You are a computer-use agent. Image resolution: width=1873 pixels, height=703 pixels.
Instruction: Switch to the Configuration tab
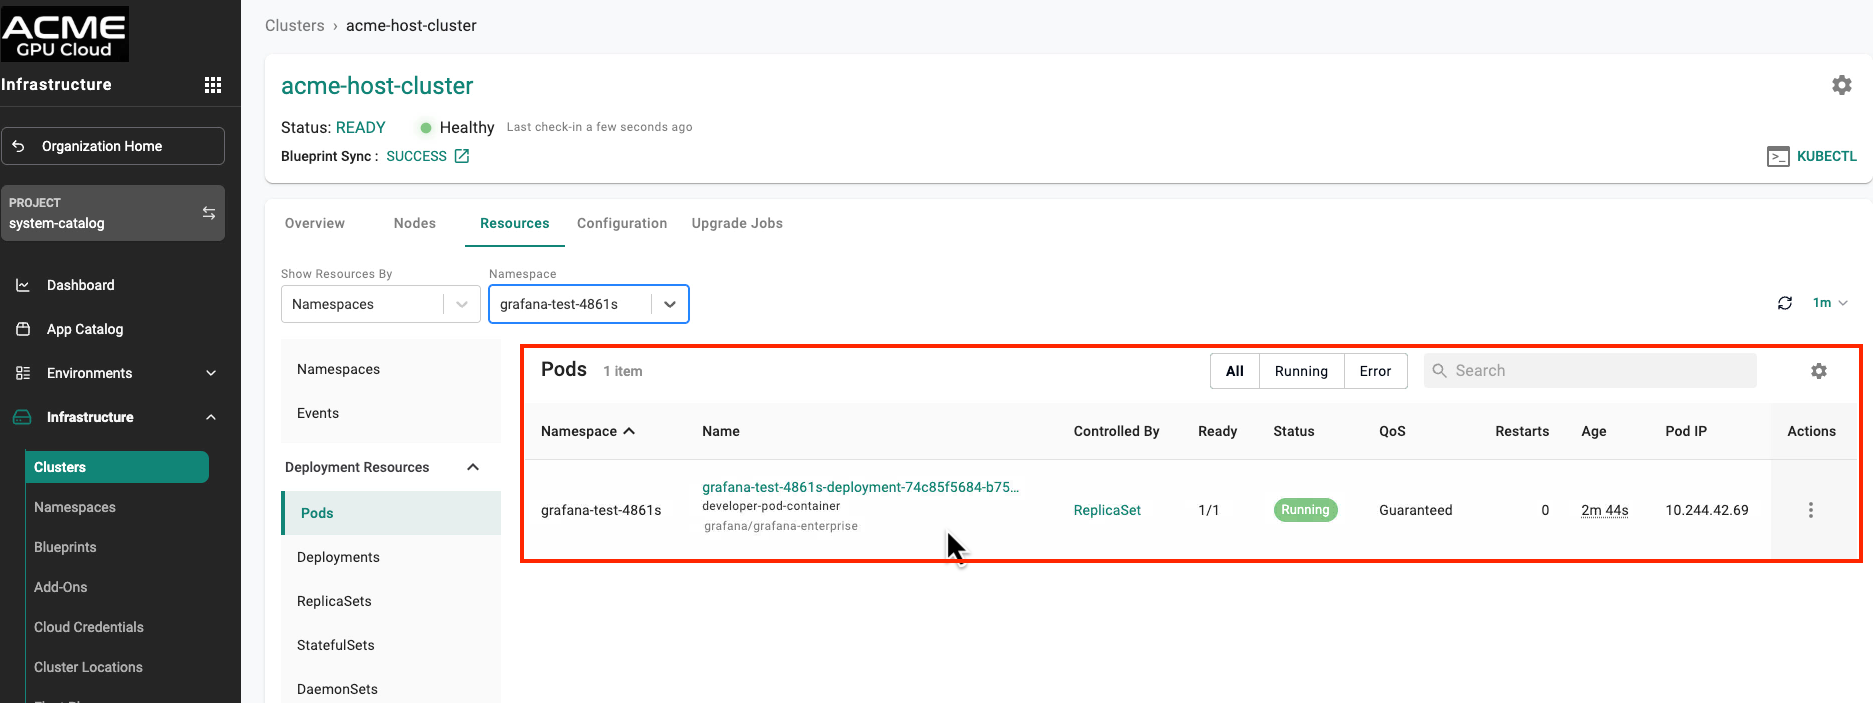click(621, 223)
